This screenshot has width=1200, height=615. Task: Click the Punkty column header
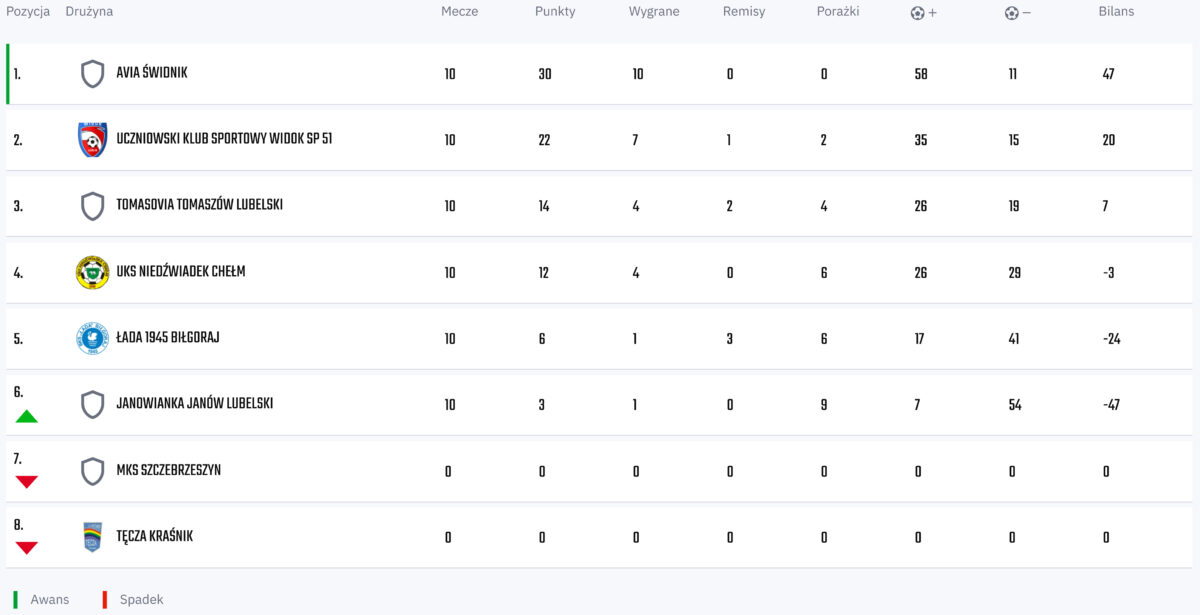[x=555, y=12]
